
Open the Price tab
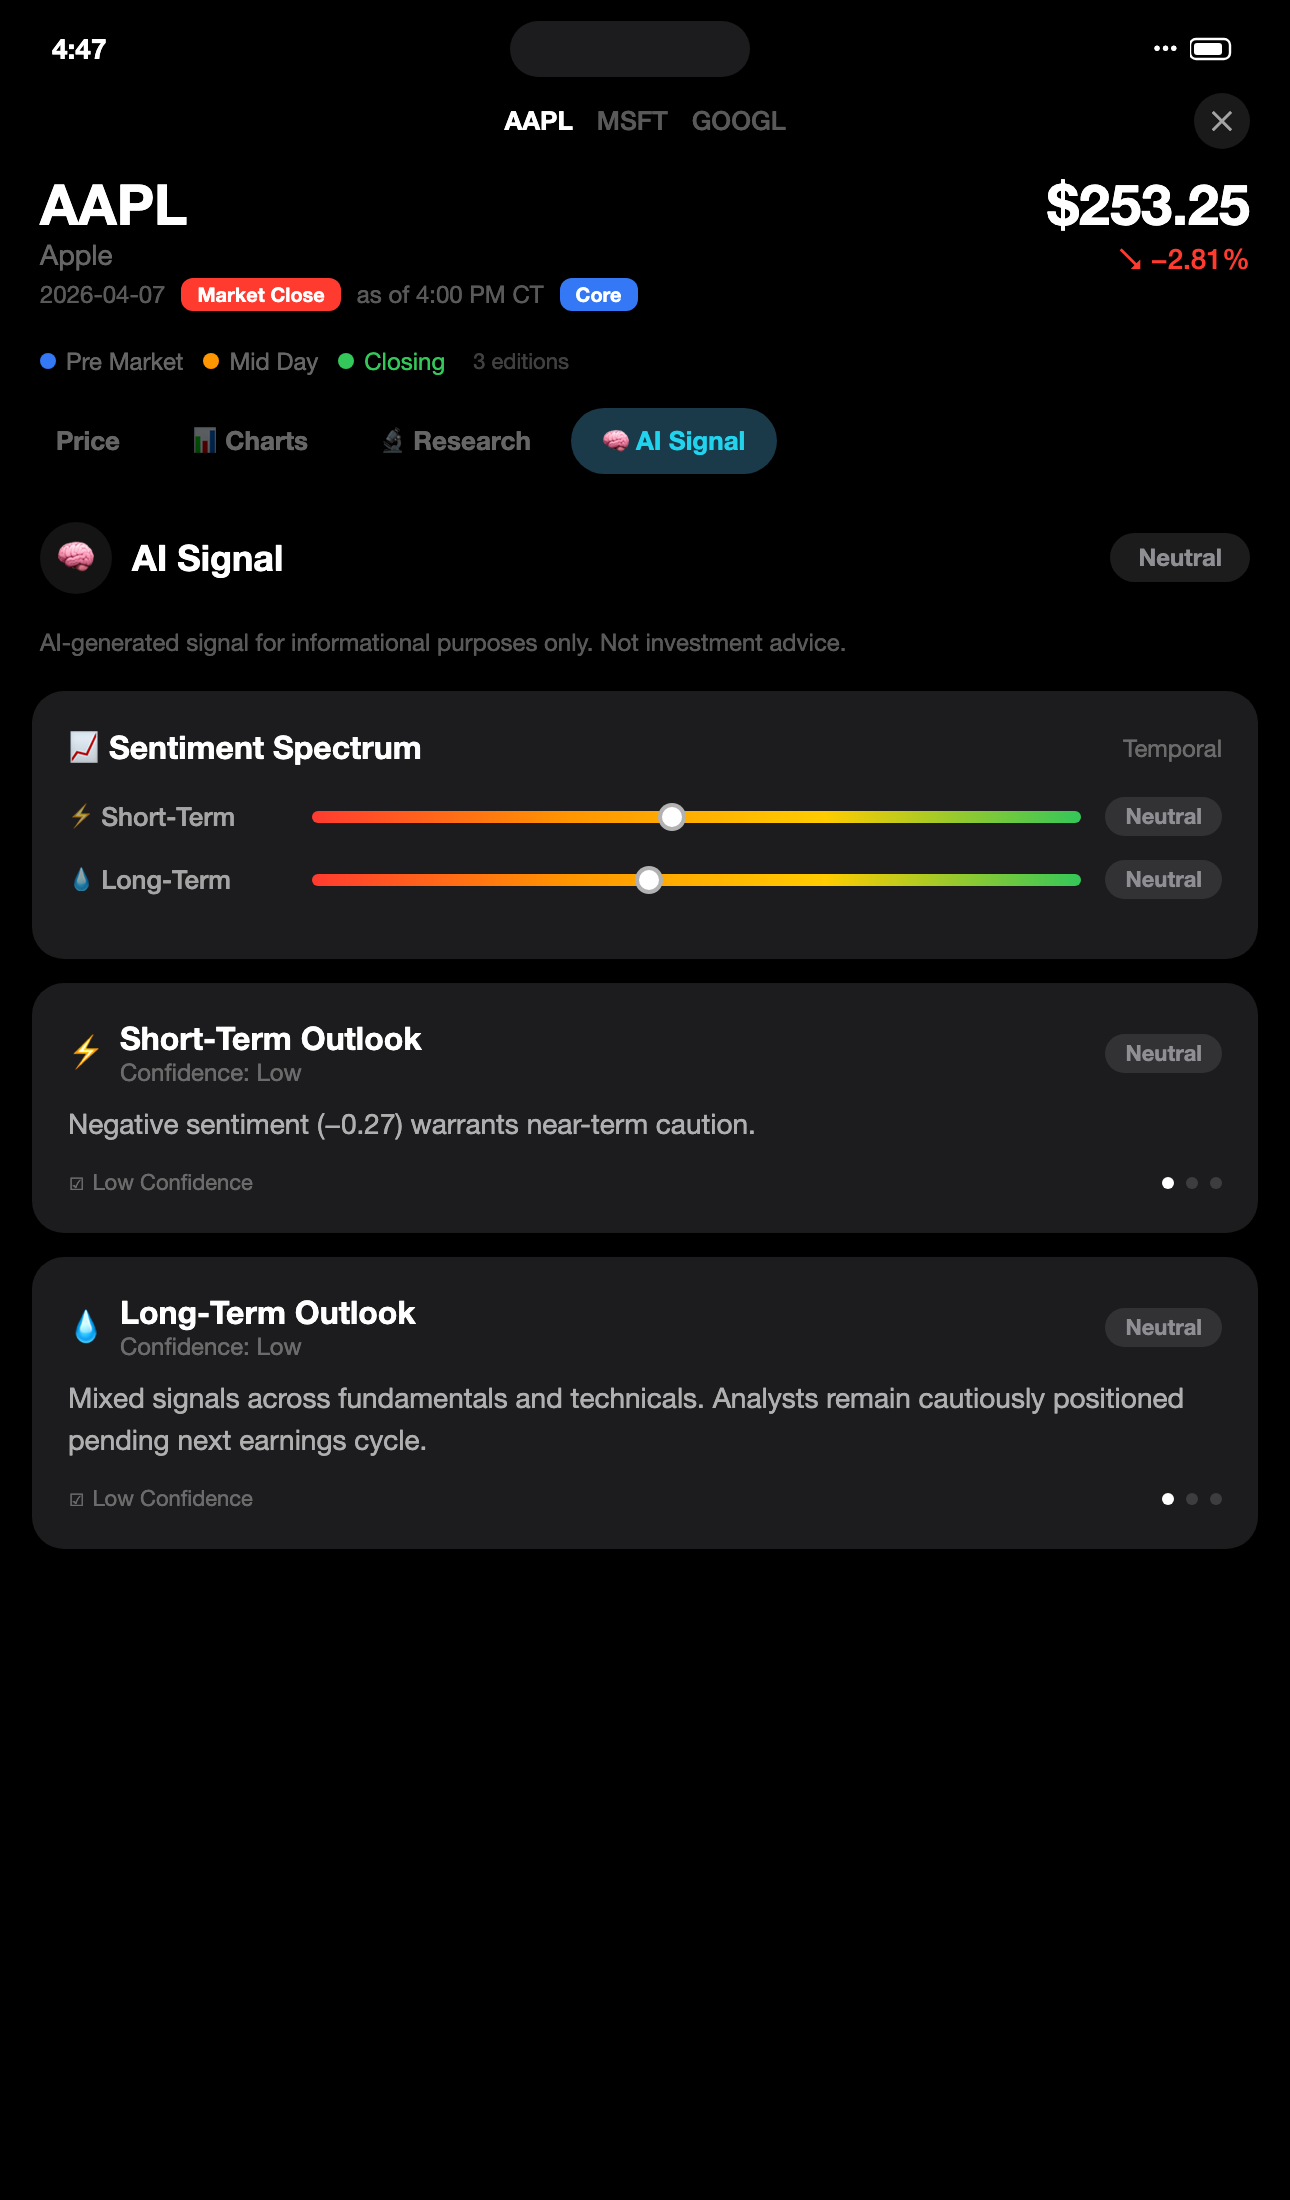pos(87,440)
